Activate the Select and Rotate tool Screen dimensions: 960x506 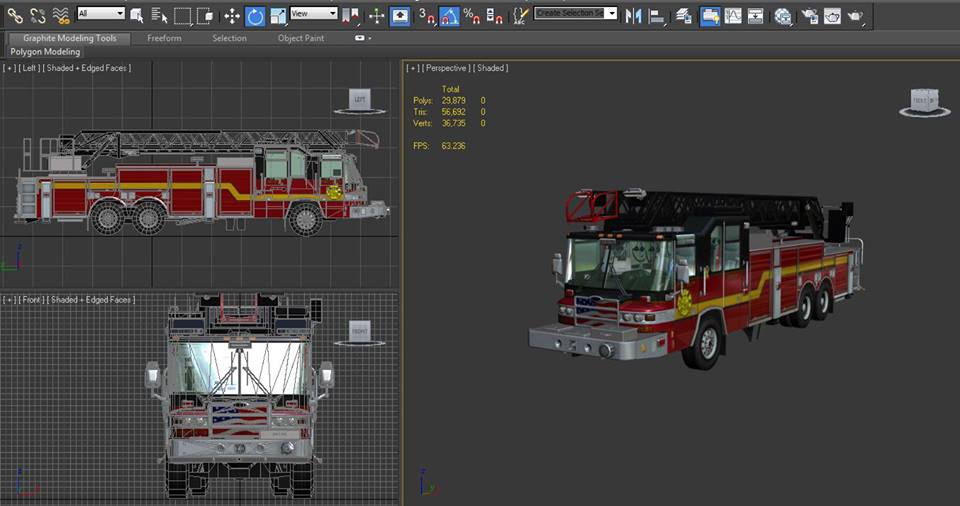pos(255,15)
